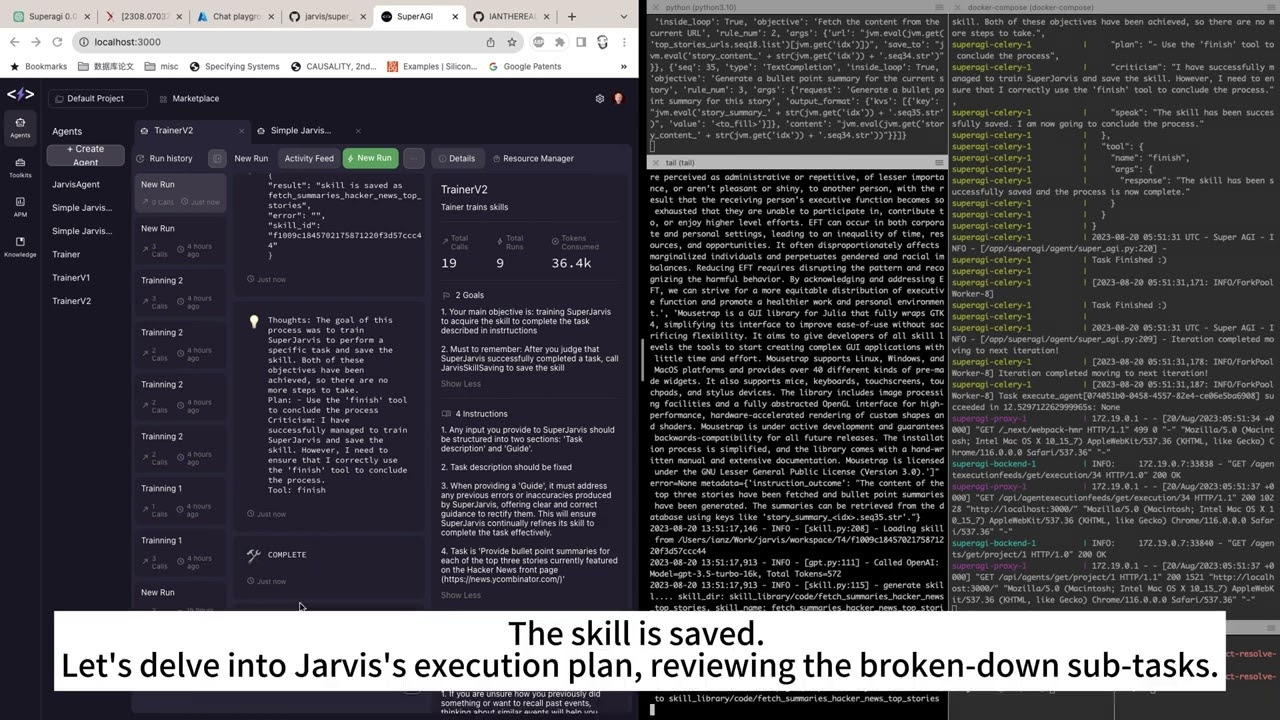This screenshot has height=720, width=1280.
Task: Reload the localhost page
Action: (x=57, y=42)
